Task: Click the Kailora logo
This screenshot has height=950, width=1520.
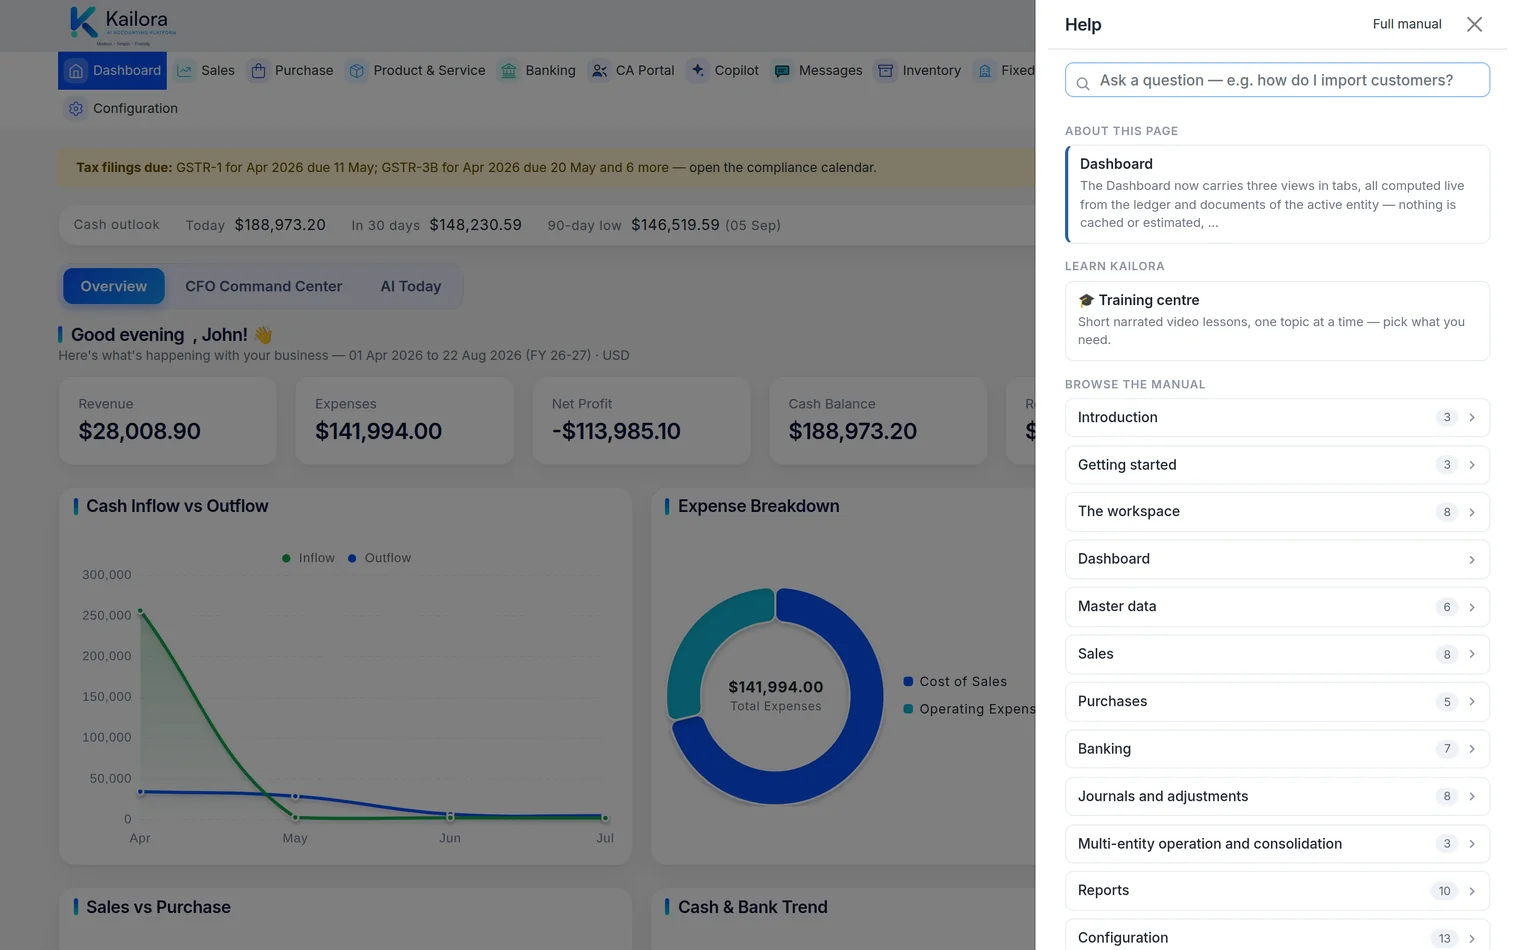Action: (123, 25)
